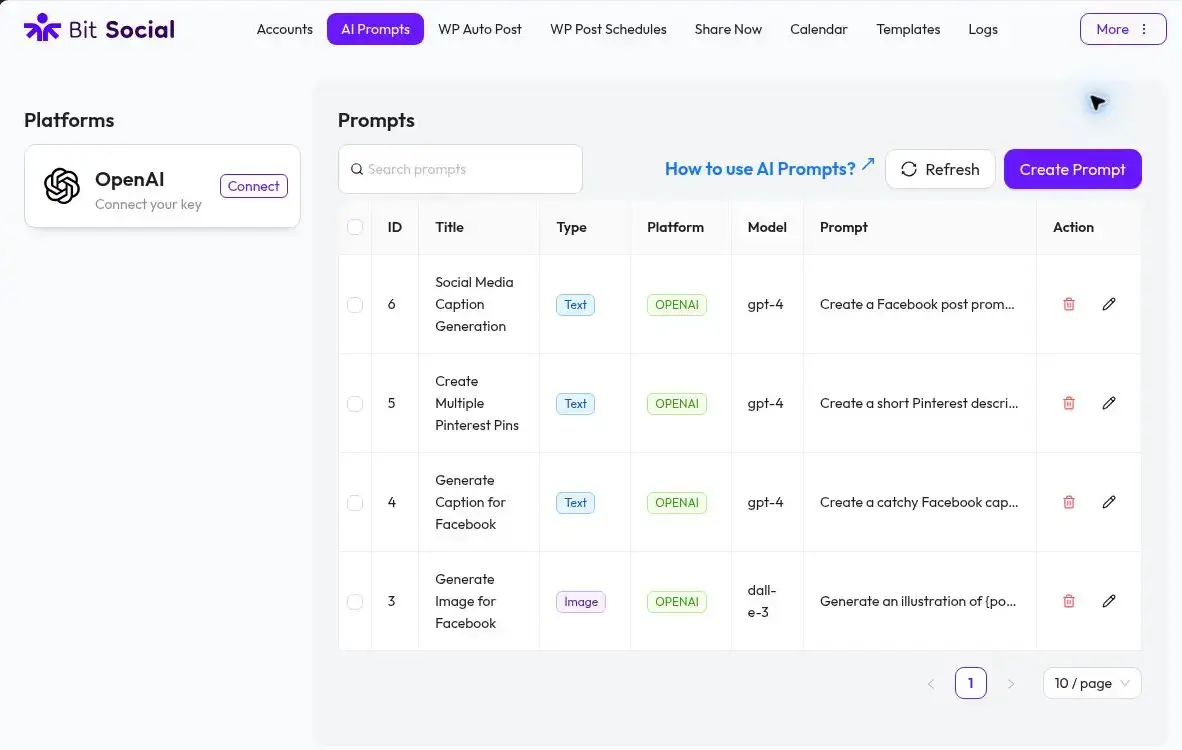
Task: Open the Share Now tab
Action: coord(727,29)
